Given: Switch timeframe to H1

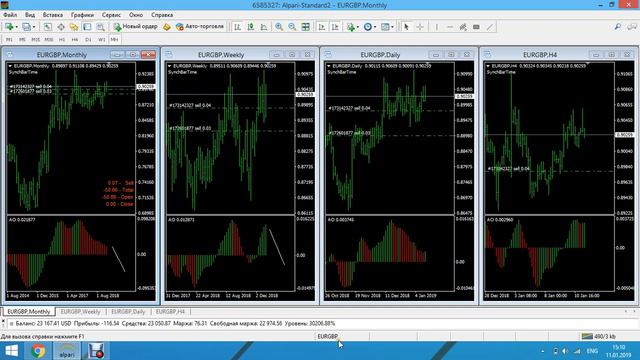Looking at the screenshot, I should pos(62,40).
